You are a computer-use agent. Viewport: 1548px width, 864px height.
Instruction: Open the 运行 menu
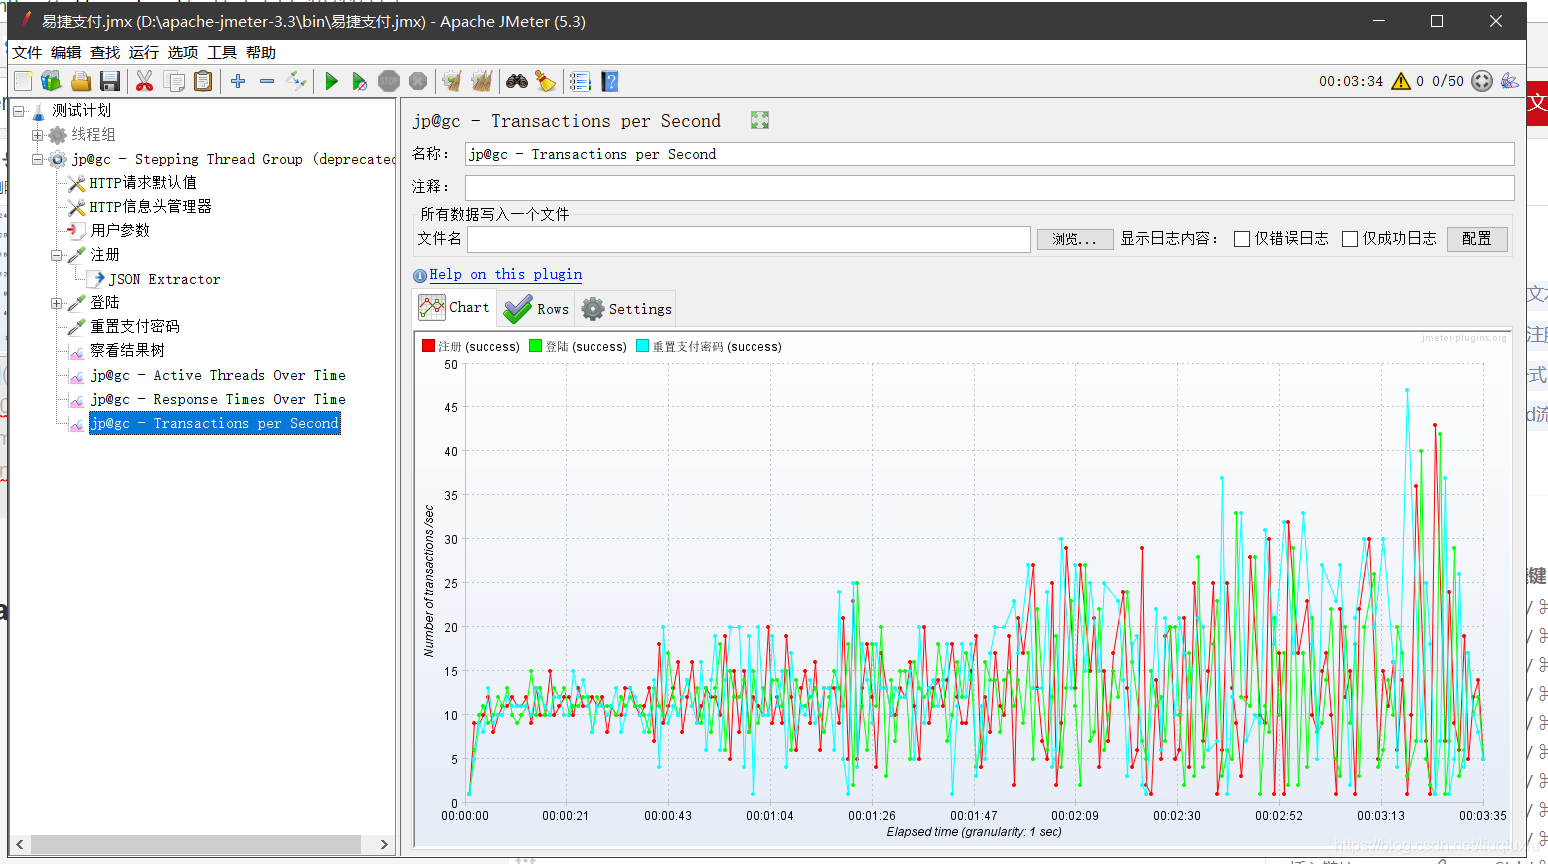point(143,53)
